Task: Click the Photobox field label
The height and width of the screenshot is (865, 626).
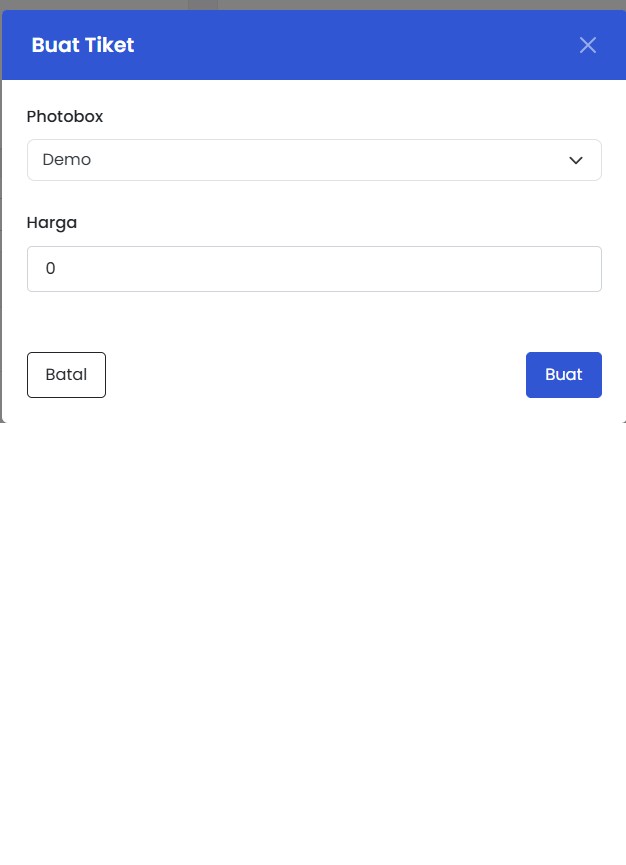Action: [x=65, y=116]
